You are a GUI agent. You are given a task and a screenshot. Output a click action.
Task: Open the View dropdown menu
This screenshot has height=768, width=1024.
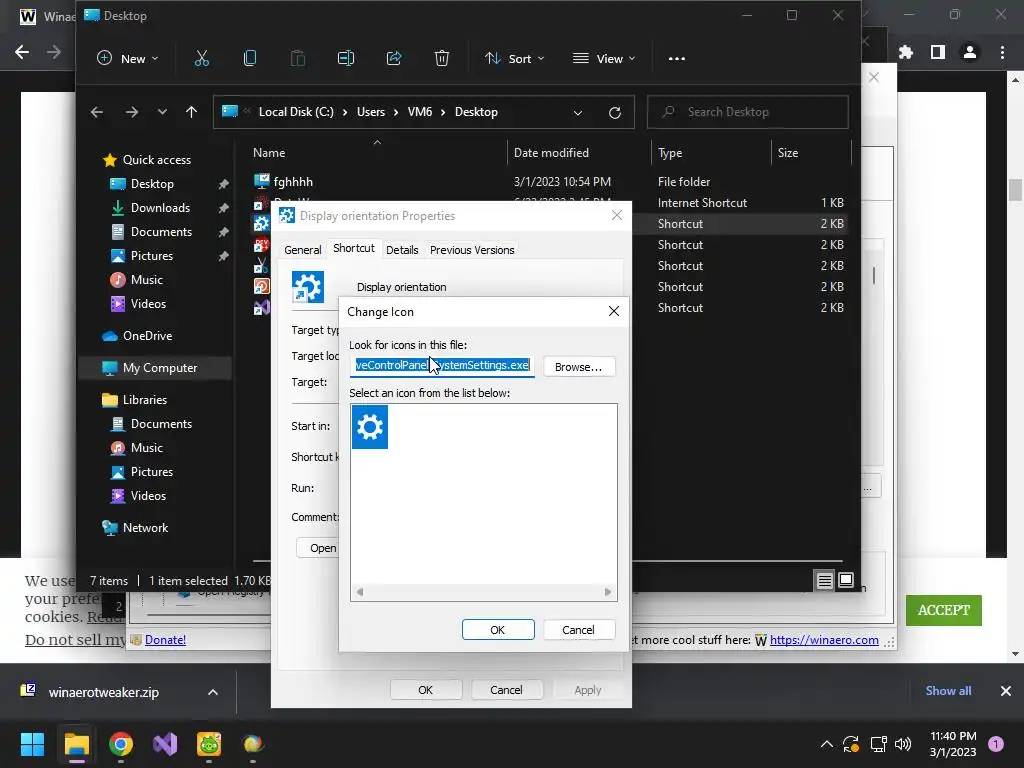click(603, 59)
